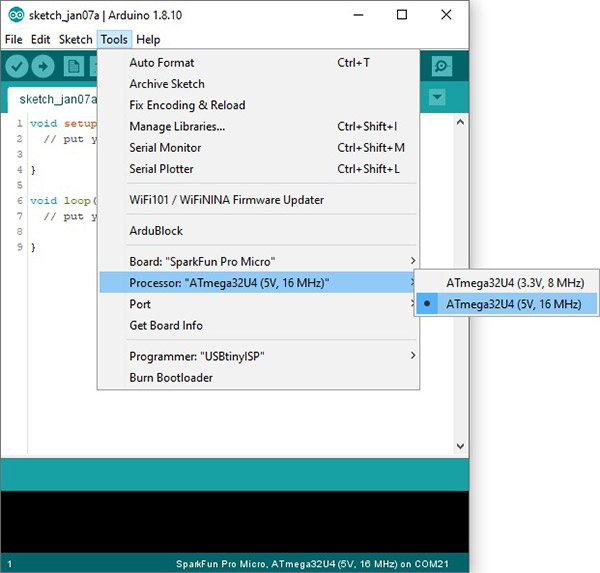The height and width of the screenshot is (573, 600).
Task: Click the New sketch document icon
Action: point(73,66)
